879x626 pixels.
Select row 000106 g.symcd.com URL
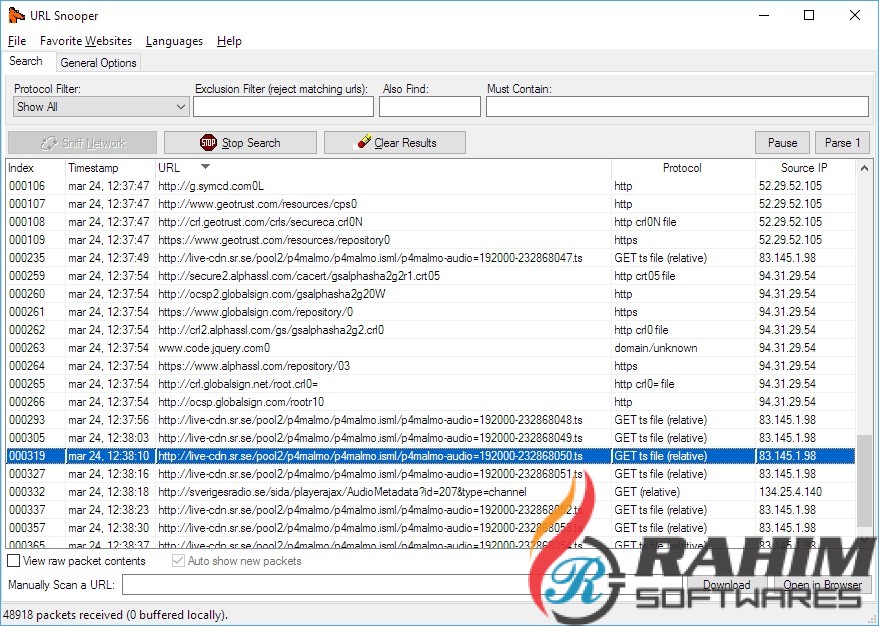pyautogui.click(x=211, y=186)
